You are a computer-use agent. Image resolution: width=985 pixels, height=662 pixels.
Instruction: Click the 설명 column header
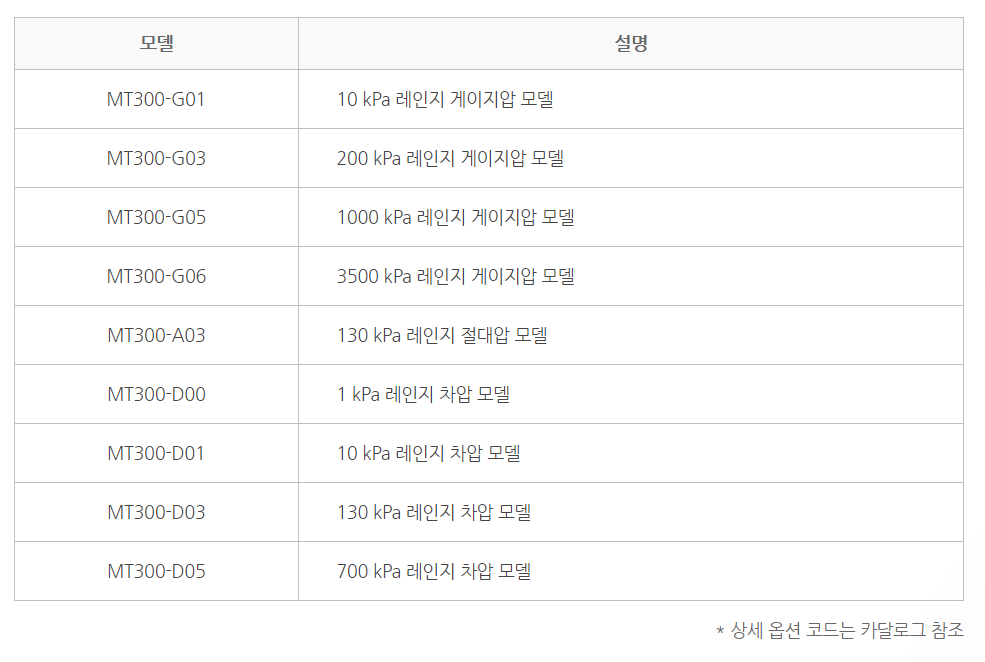[x=631, y=43]
